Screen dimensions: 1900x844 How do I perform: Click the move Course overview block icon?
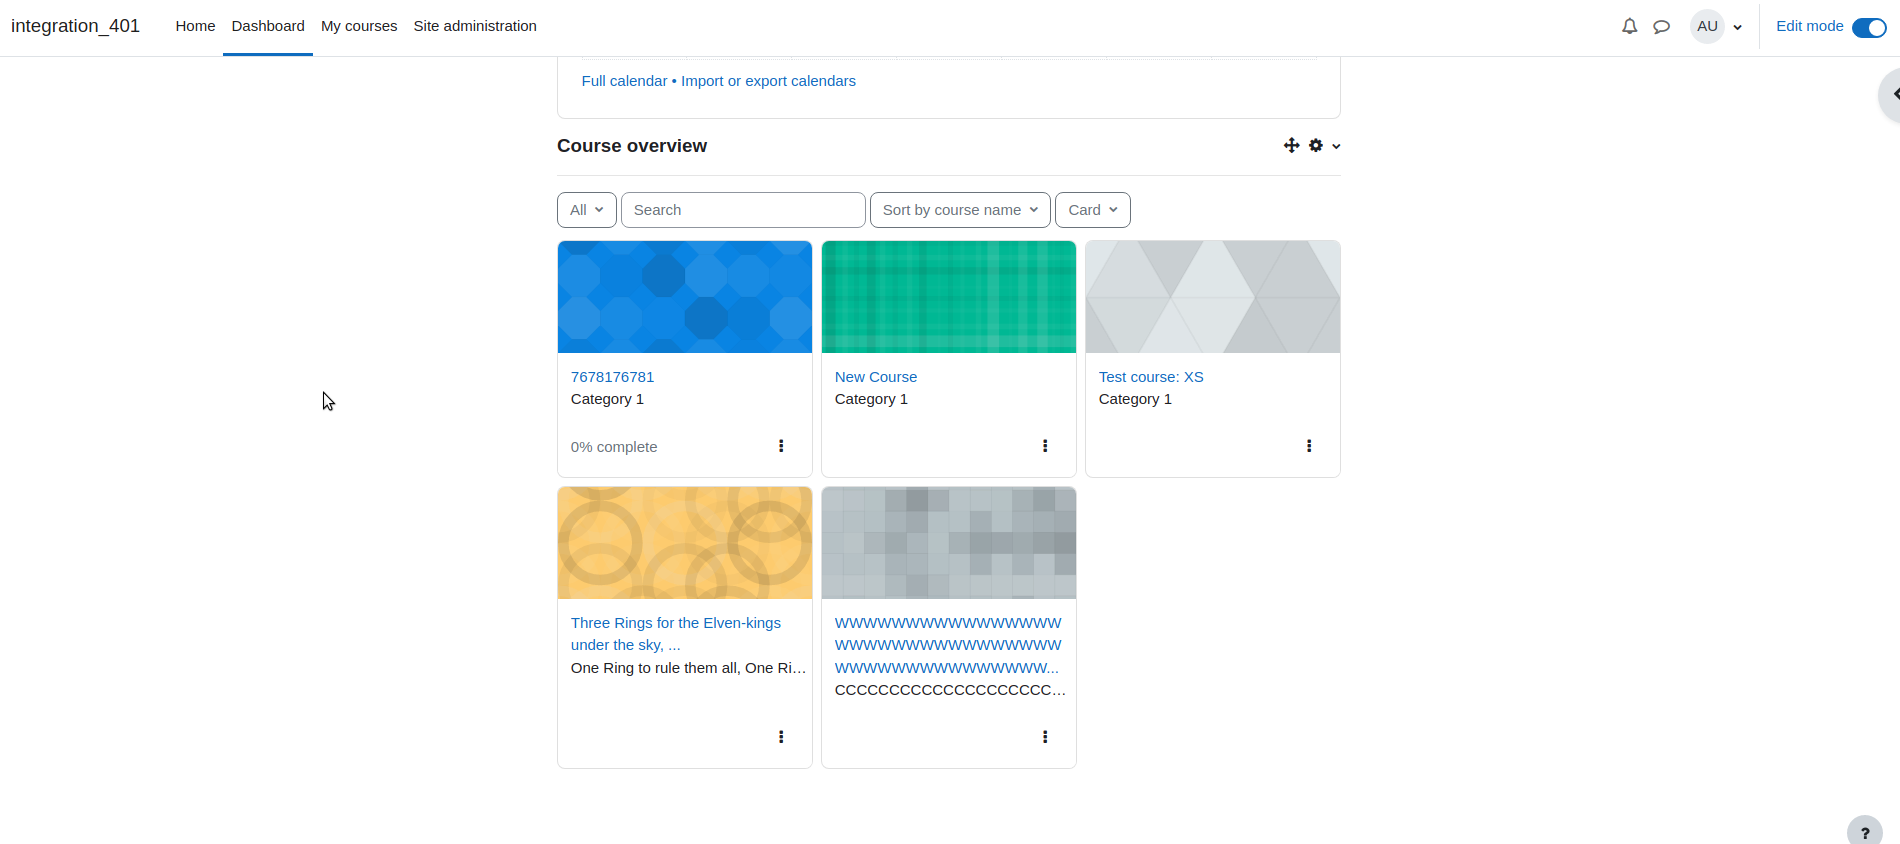tap(1291, 146)
